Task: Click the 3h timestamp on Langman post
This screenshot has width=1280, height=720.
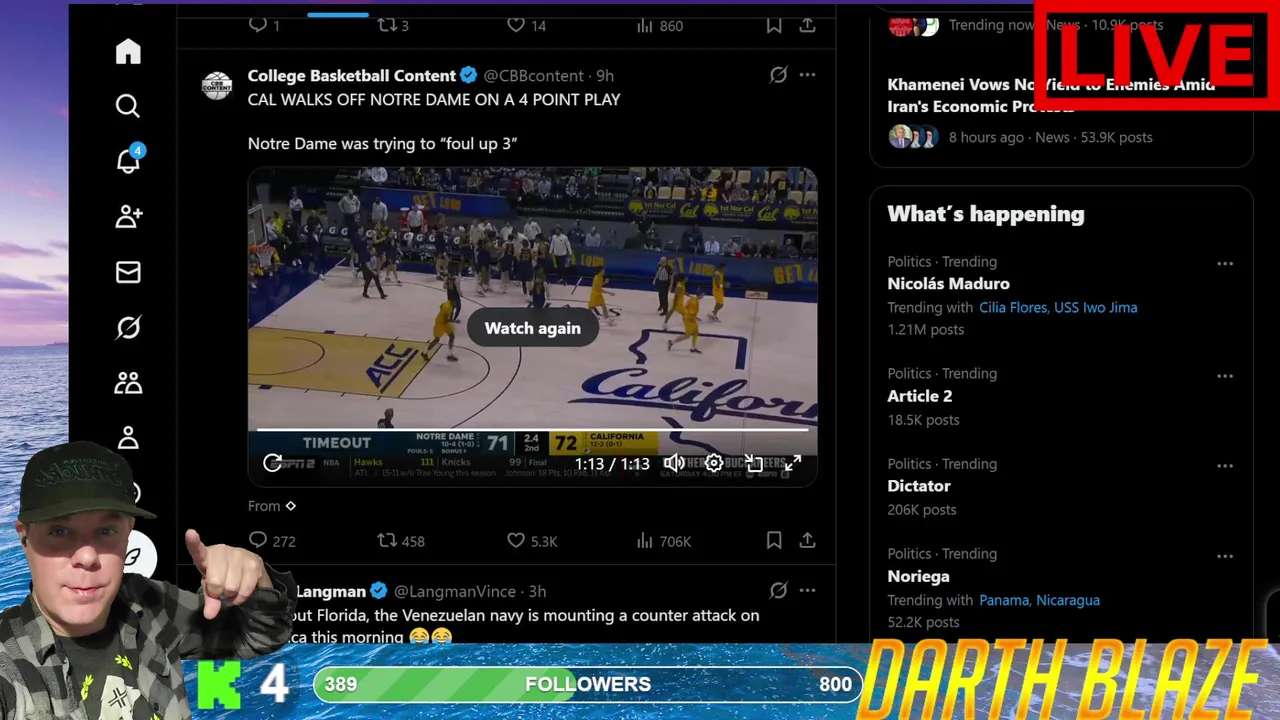Action: pos(537,591)
